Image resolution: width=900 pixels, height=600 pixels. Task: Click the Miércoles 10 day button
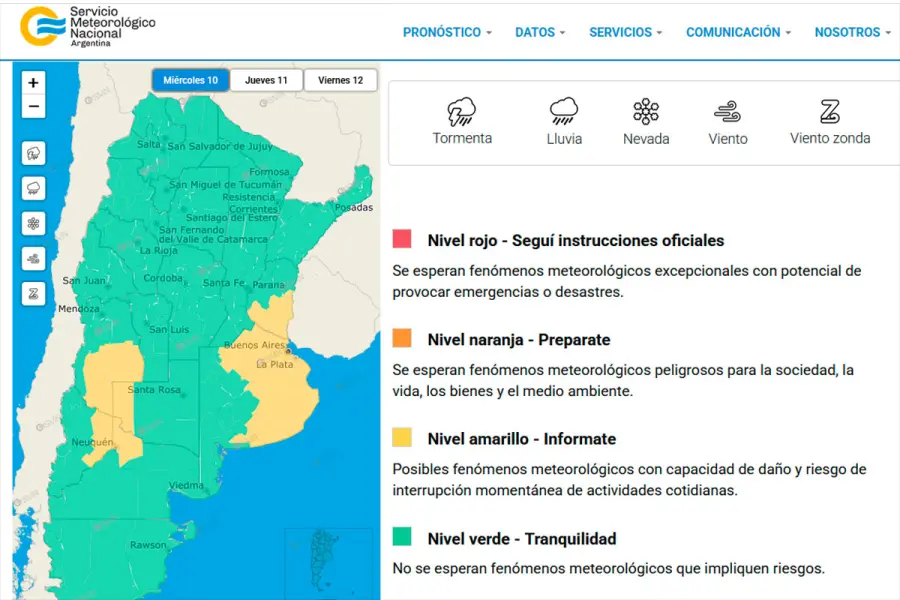coord(190,80)
